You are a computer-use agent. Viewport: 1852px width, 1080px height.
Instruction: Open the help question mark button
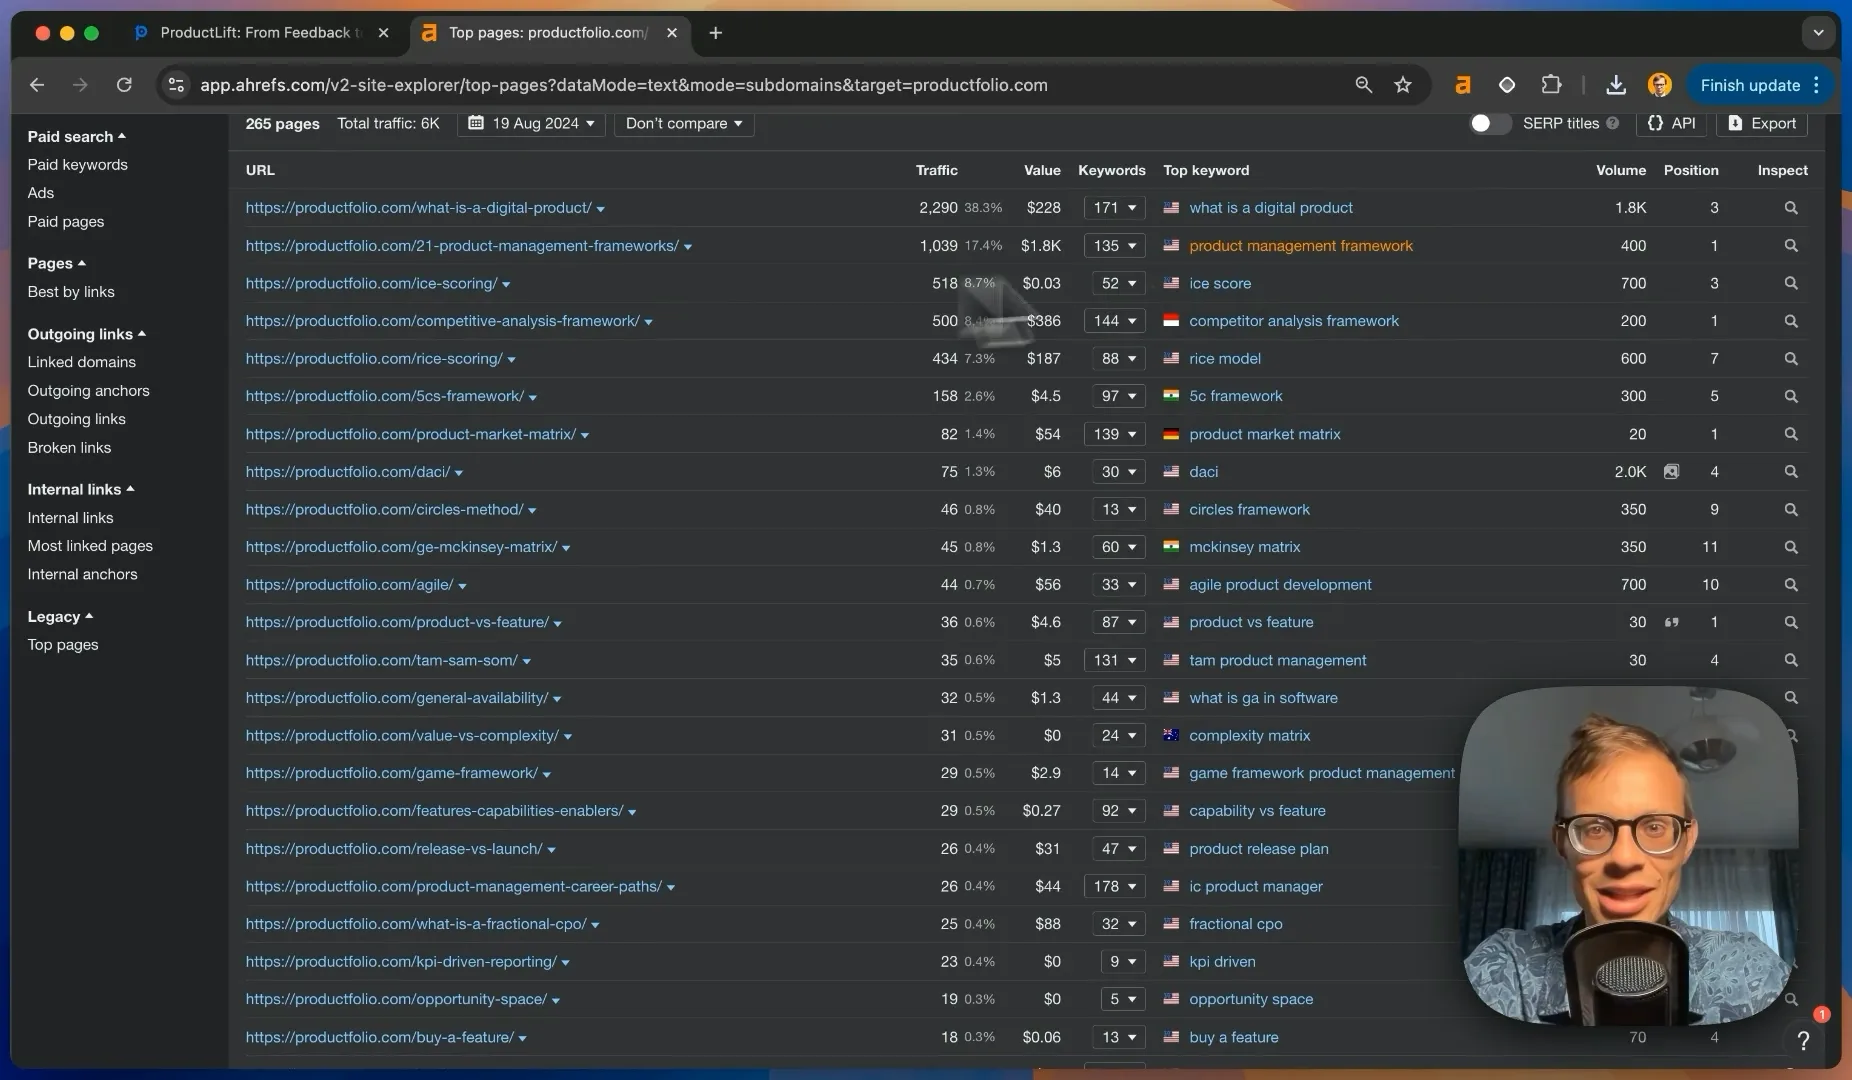point(1803,1040)
